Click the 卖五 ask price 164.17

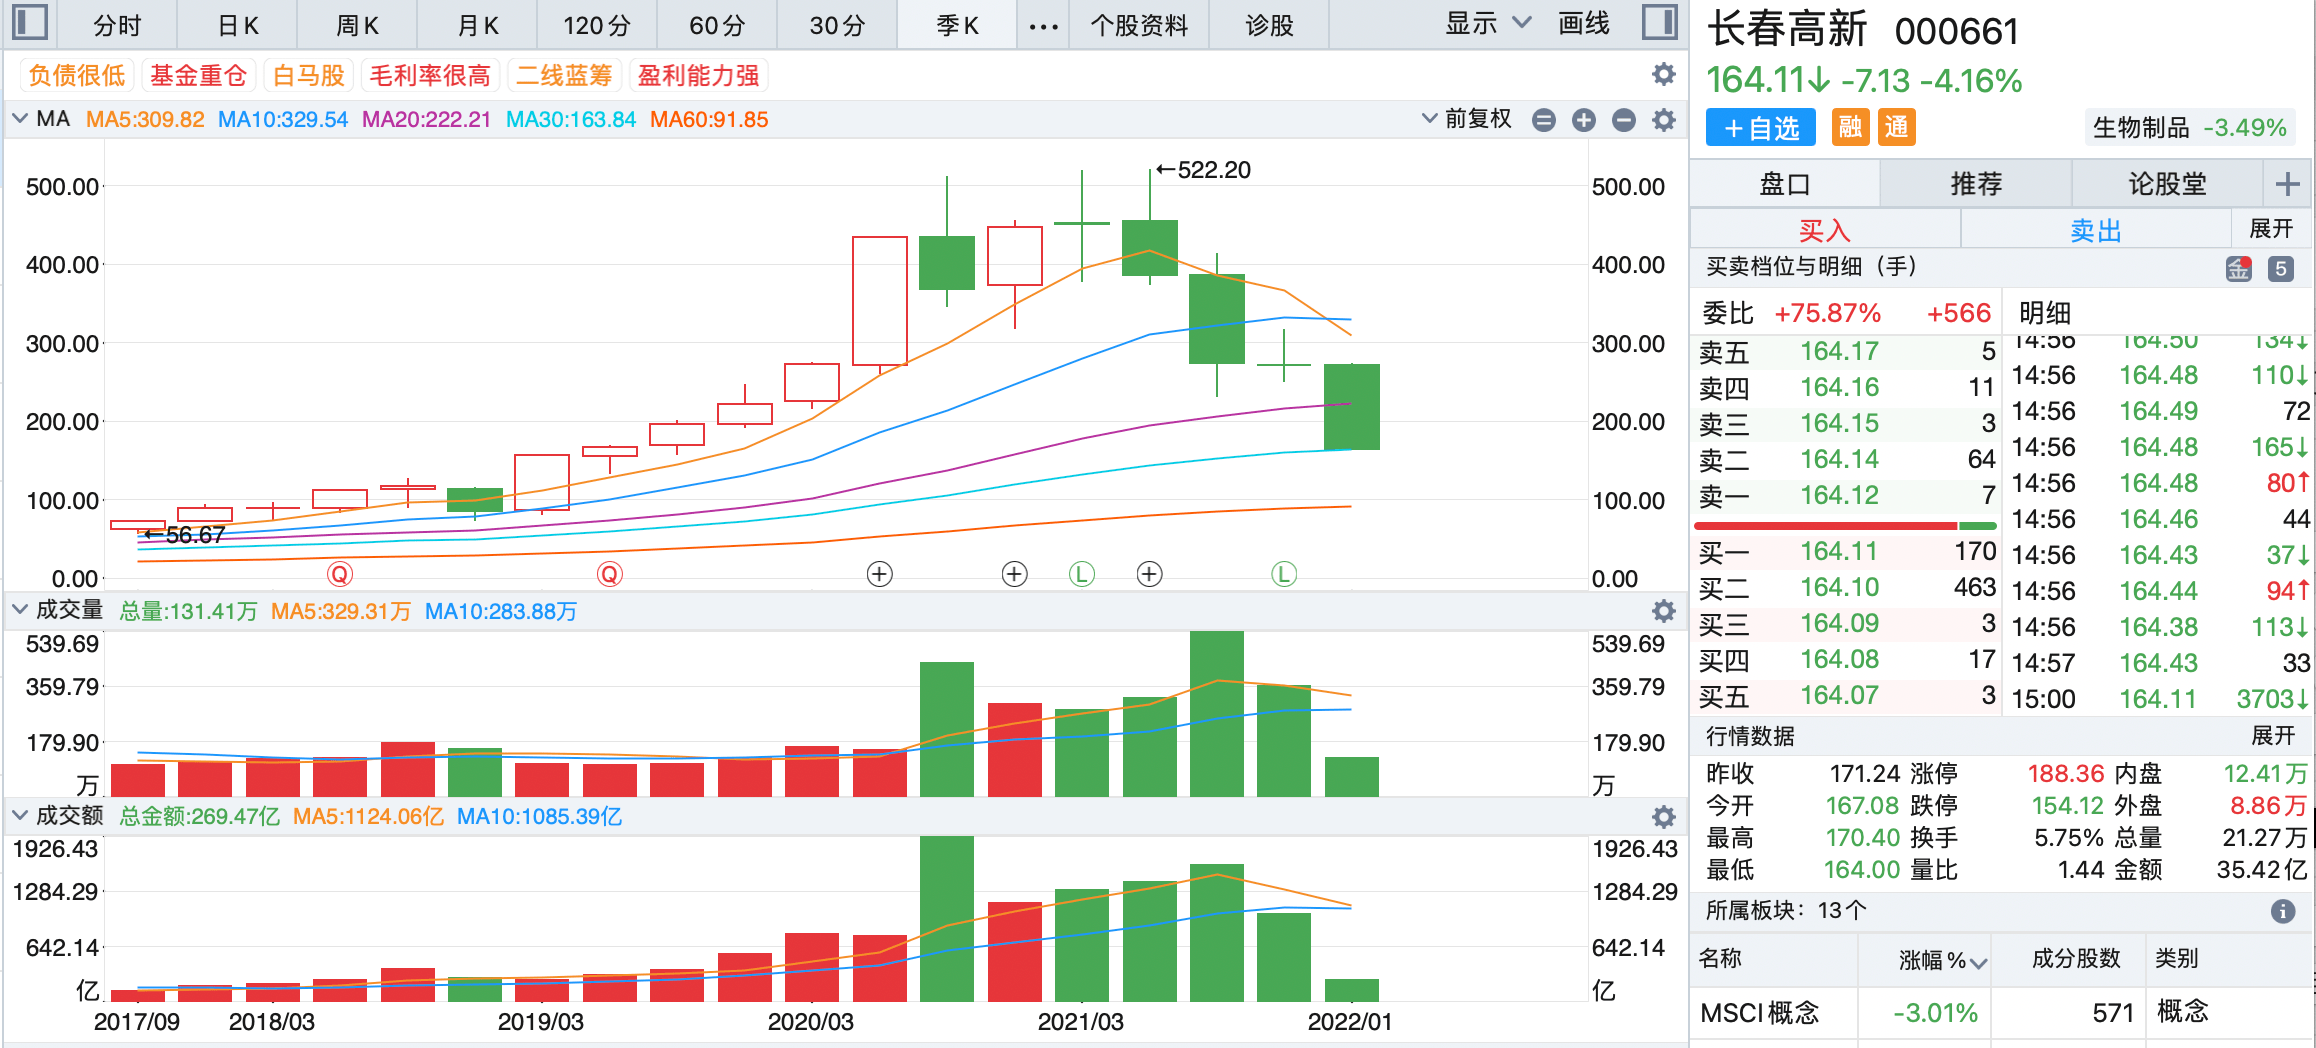(x=1839, y=352)
